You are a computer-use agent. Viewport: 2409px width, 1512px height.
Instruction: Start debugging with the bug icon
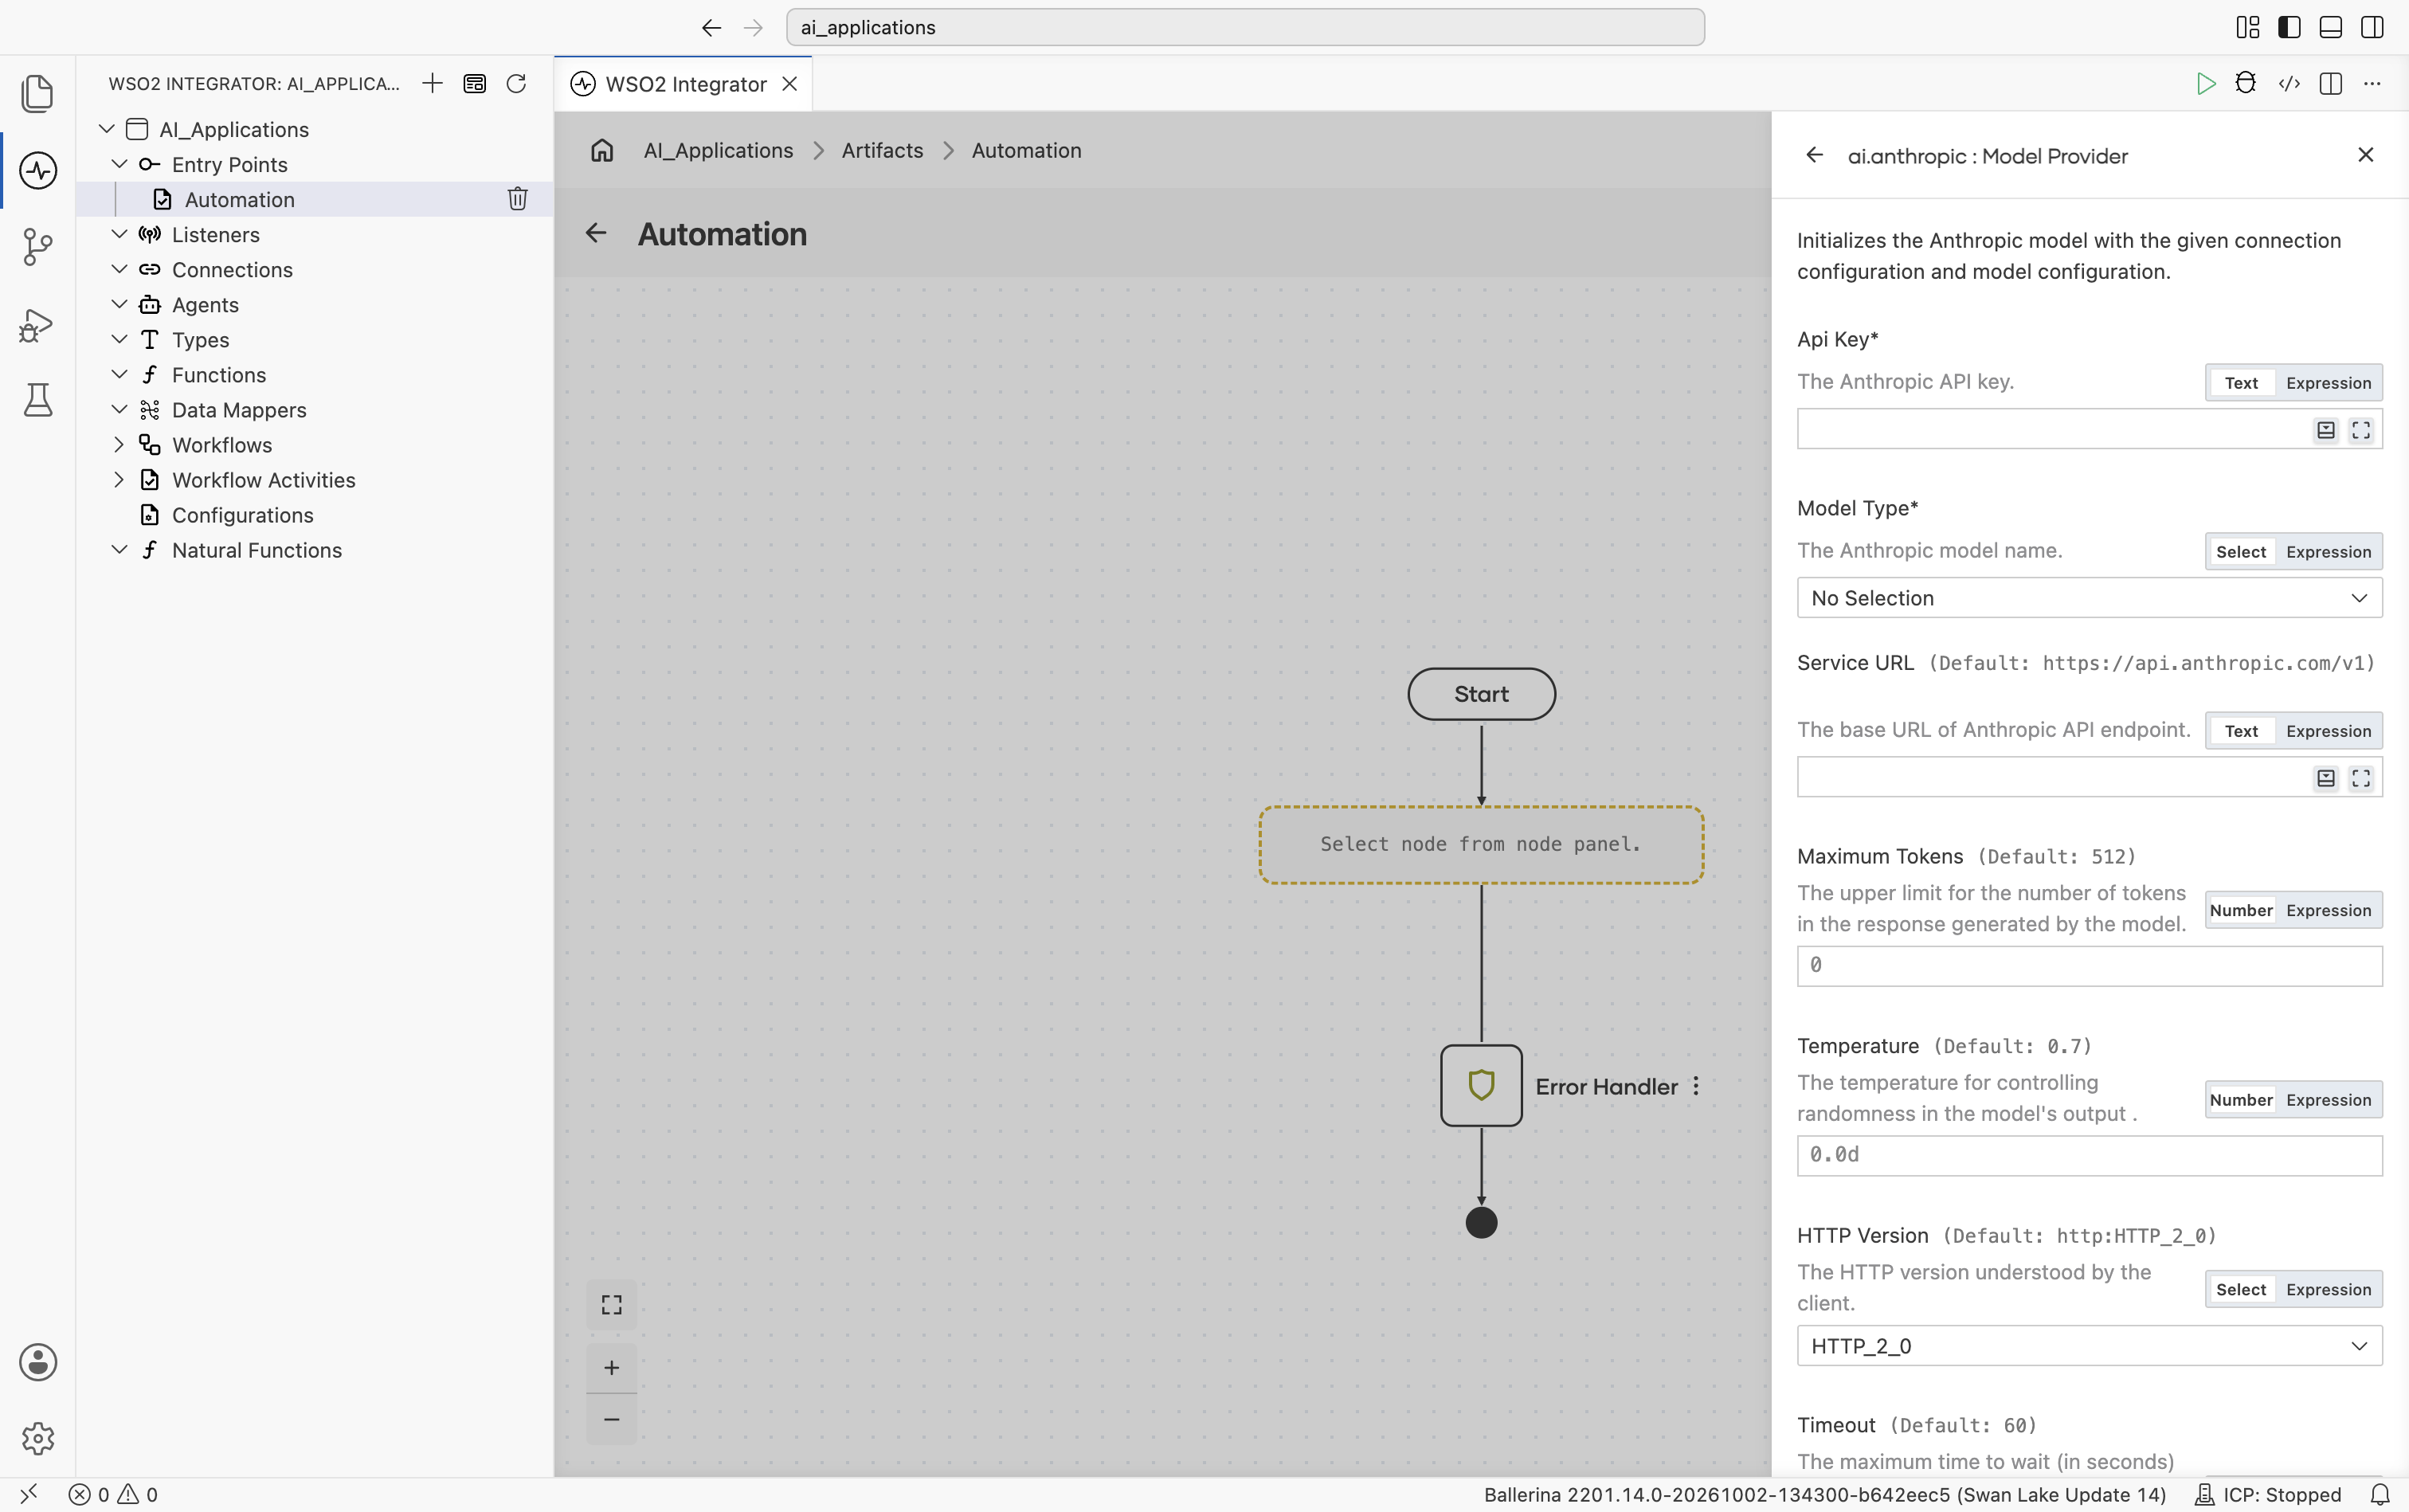point(2246,84)
